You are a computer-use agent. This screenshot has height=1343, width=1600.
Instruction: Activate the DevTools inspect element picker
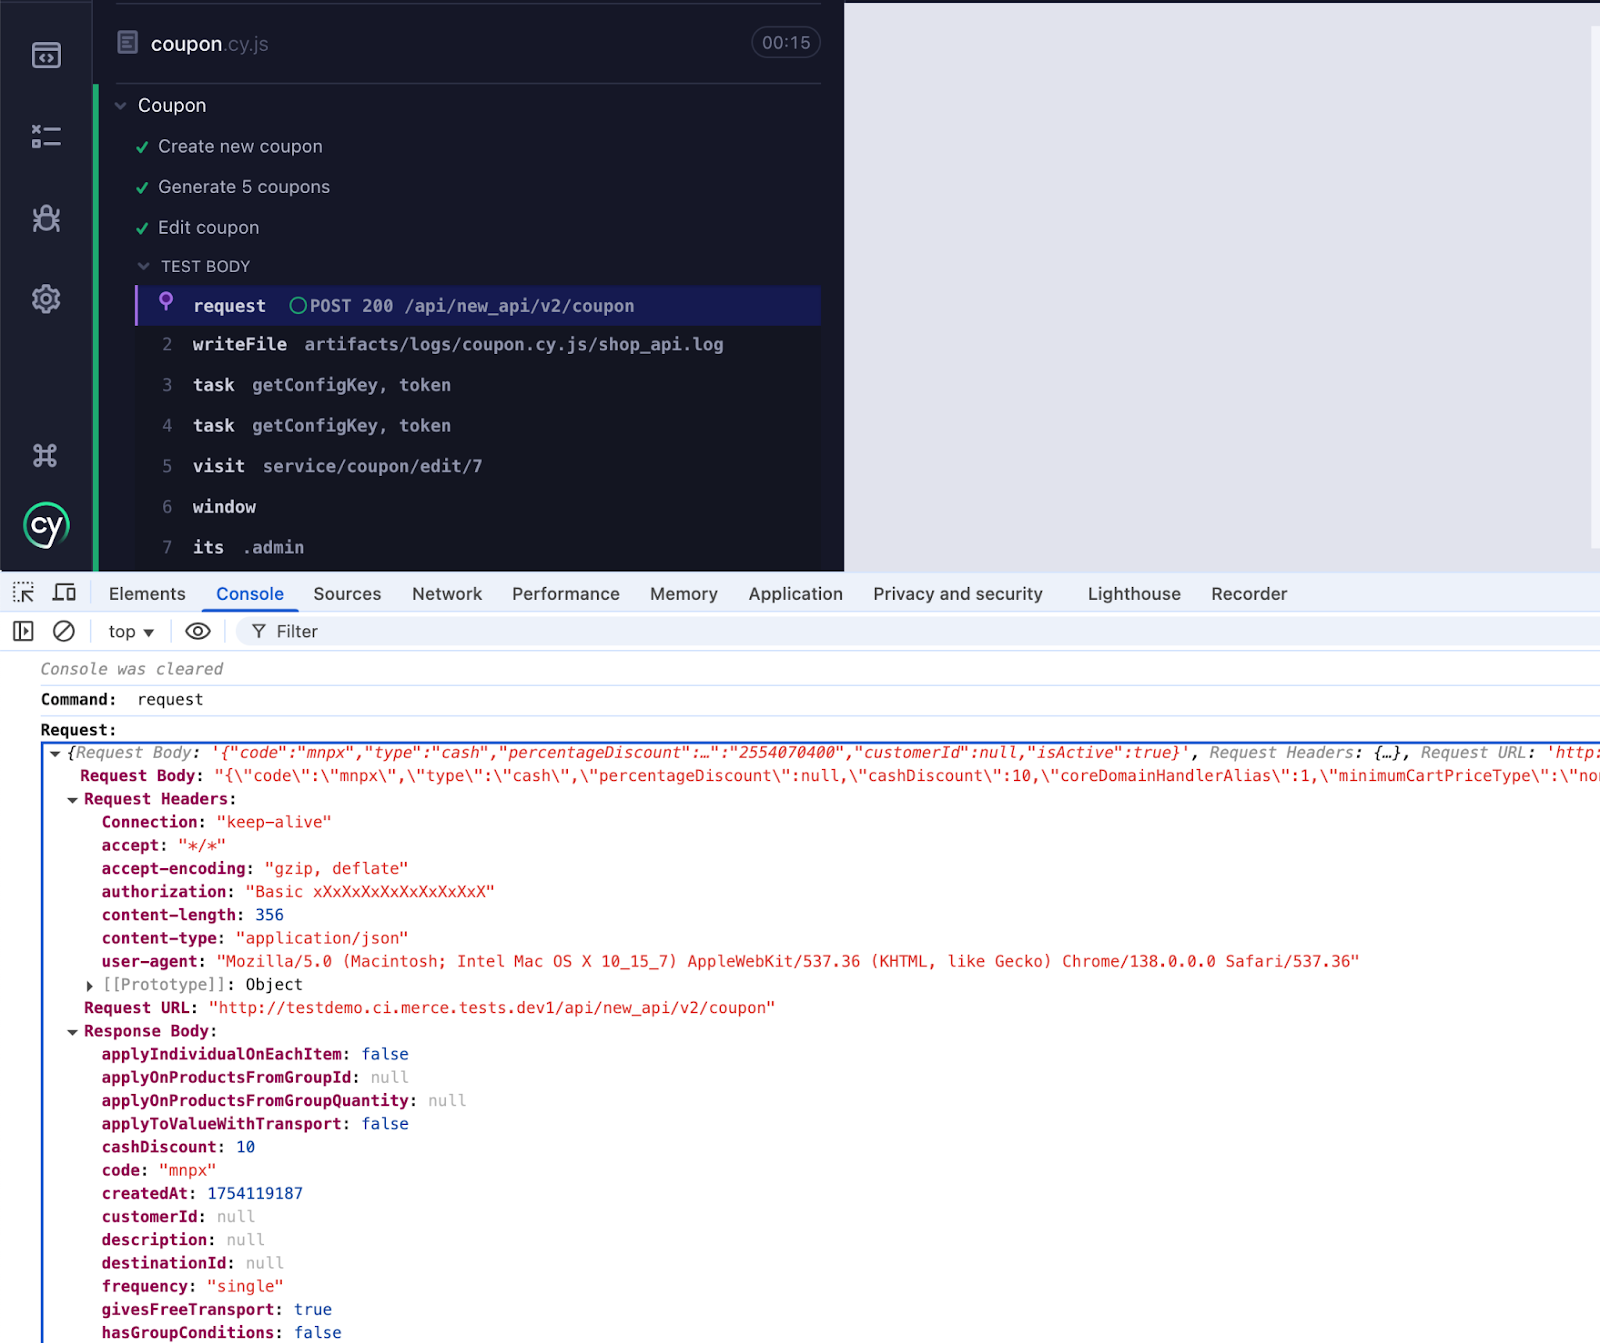(x=23, y=593)
